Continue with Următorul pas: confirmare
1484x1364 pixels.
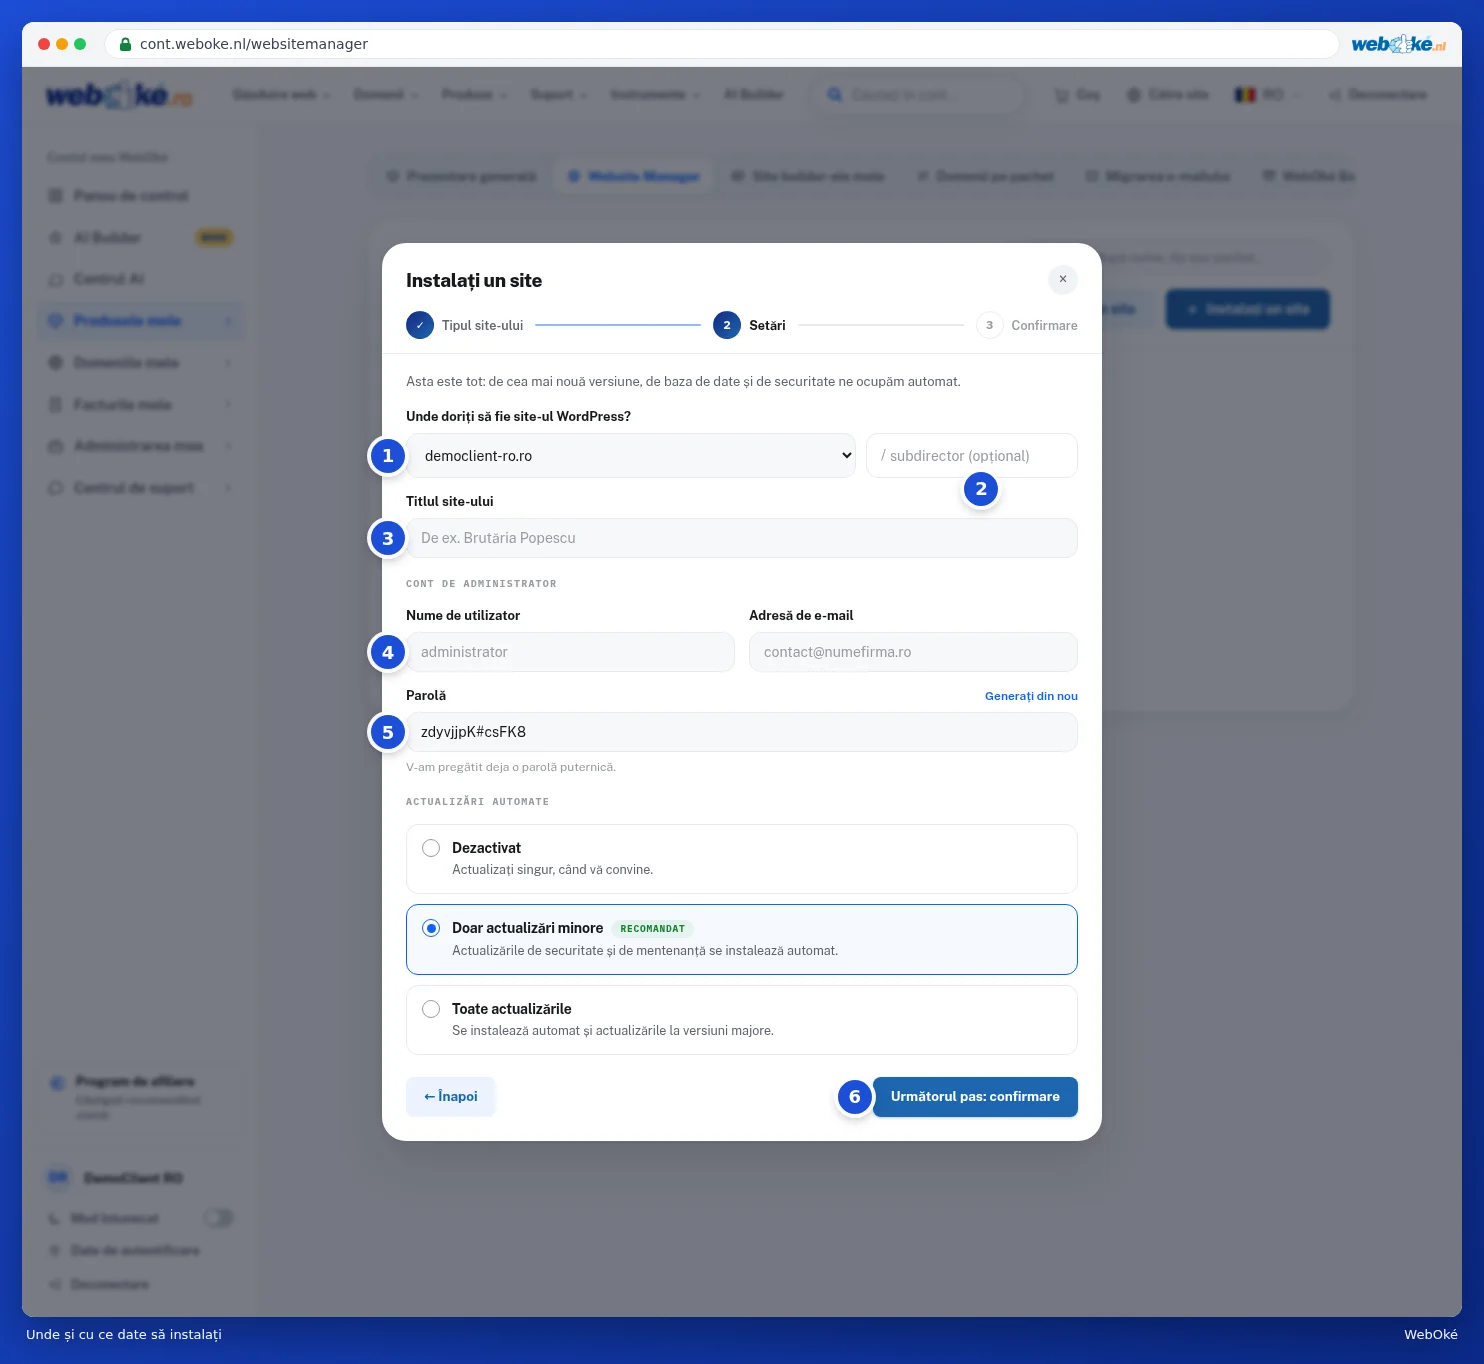pos(975,1097)
